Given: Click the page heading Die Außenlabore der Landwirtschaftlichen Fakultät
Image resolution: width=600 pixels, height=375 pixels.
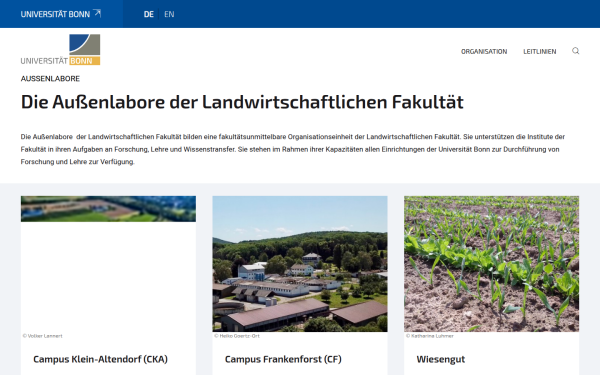Looking at the screenshot, I should click(x=242, y=102).
